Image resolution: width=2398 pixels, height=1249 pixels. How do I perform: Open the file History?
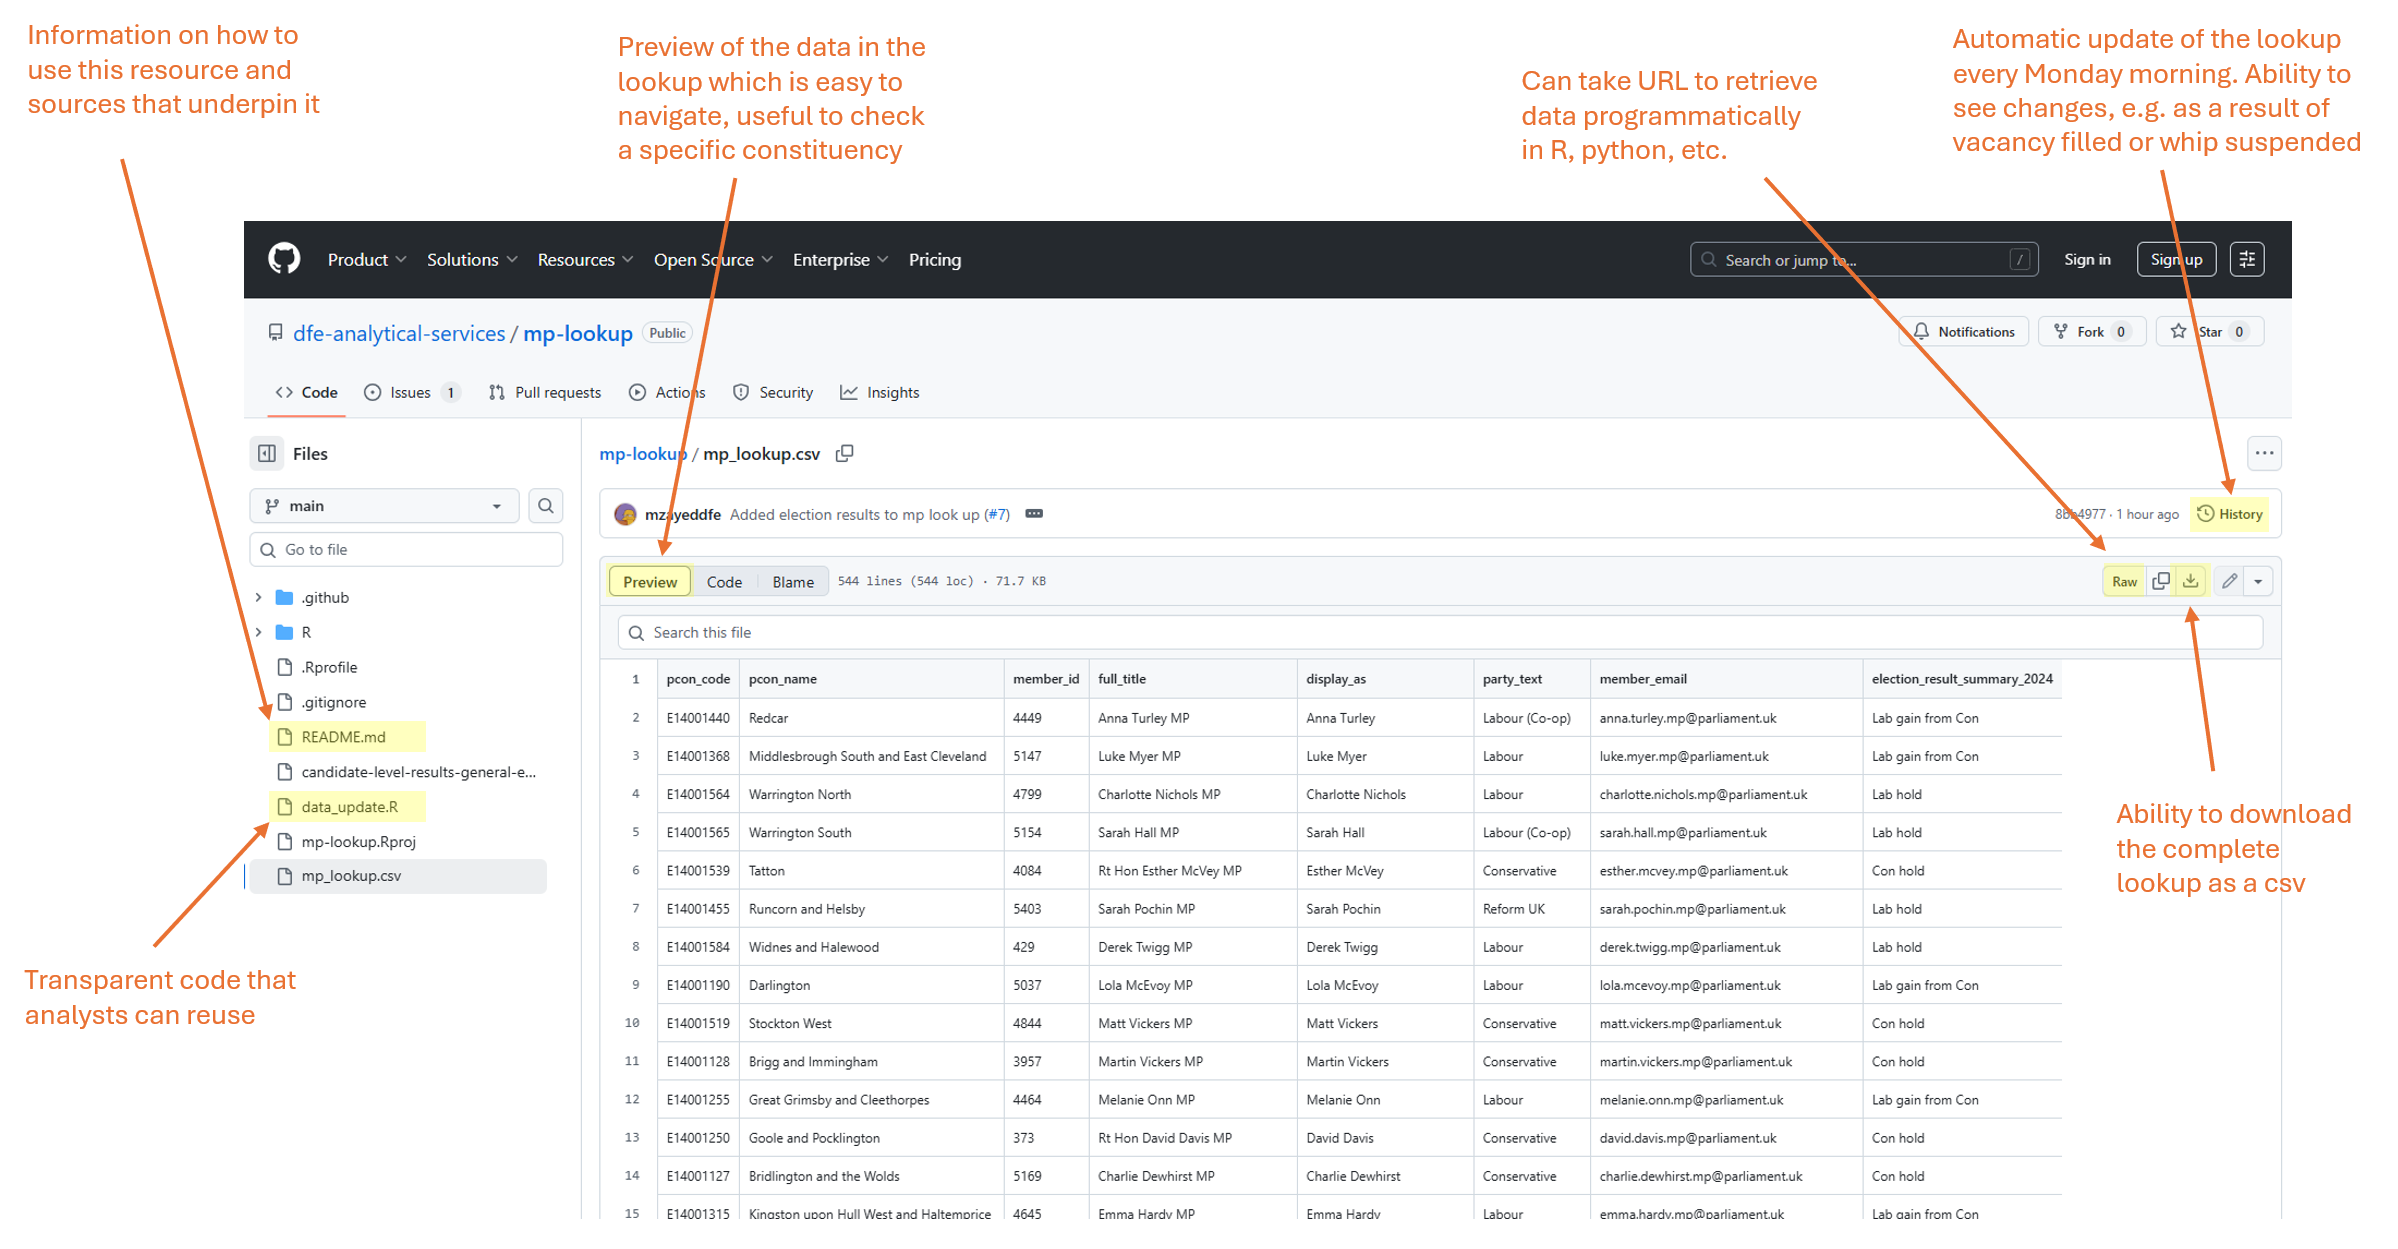2229,514
